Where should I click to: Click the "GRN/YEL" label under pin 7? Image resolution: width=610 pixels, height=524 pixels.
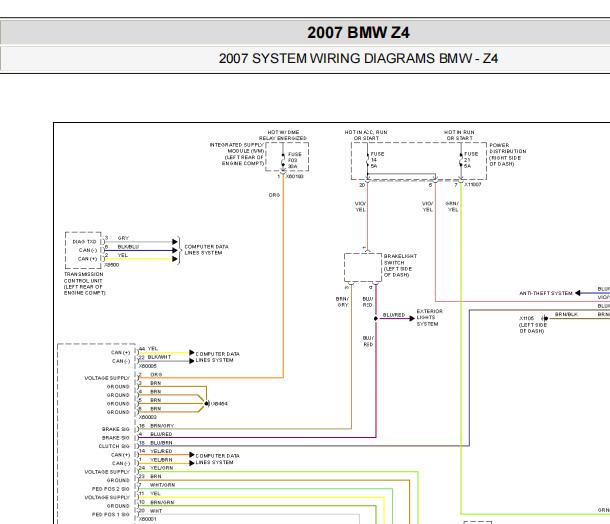(x=452, y=207)
